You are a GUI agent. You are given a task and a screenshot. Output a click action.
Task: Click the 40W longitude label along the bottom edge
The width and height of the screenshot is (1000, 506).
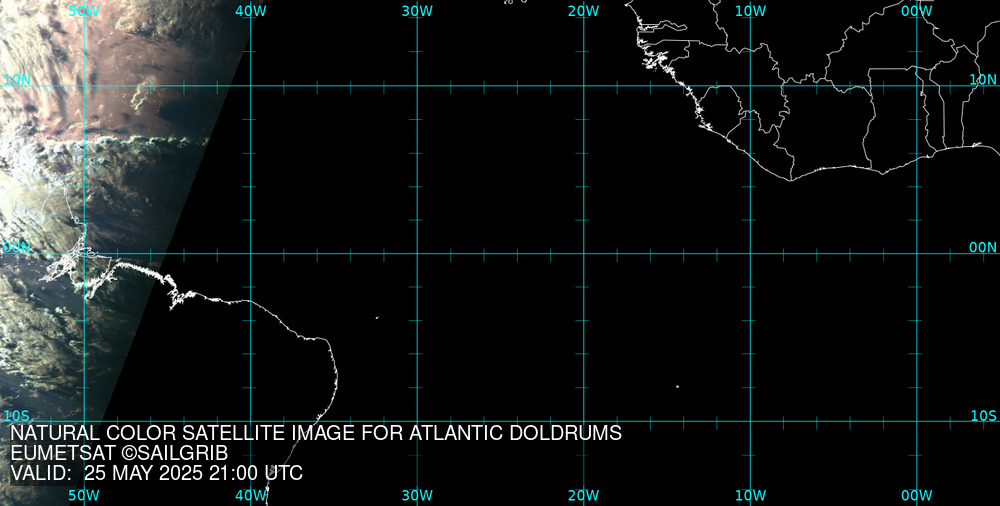click(x=251, y=496)
